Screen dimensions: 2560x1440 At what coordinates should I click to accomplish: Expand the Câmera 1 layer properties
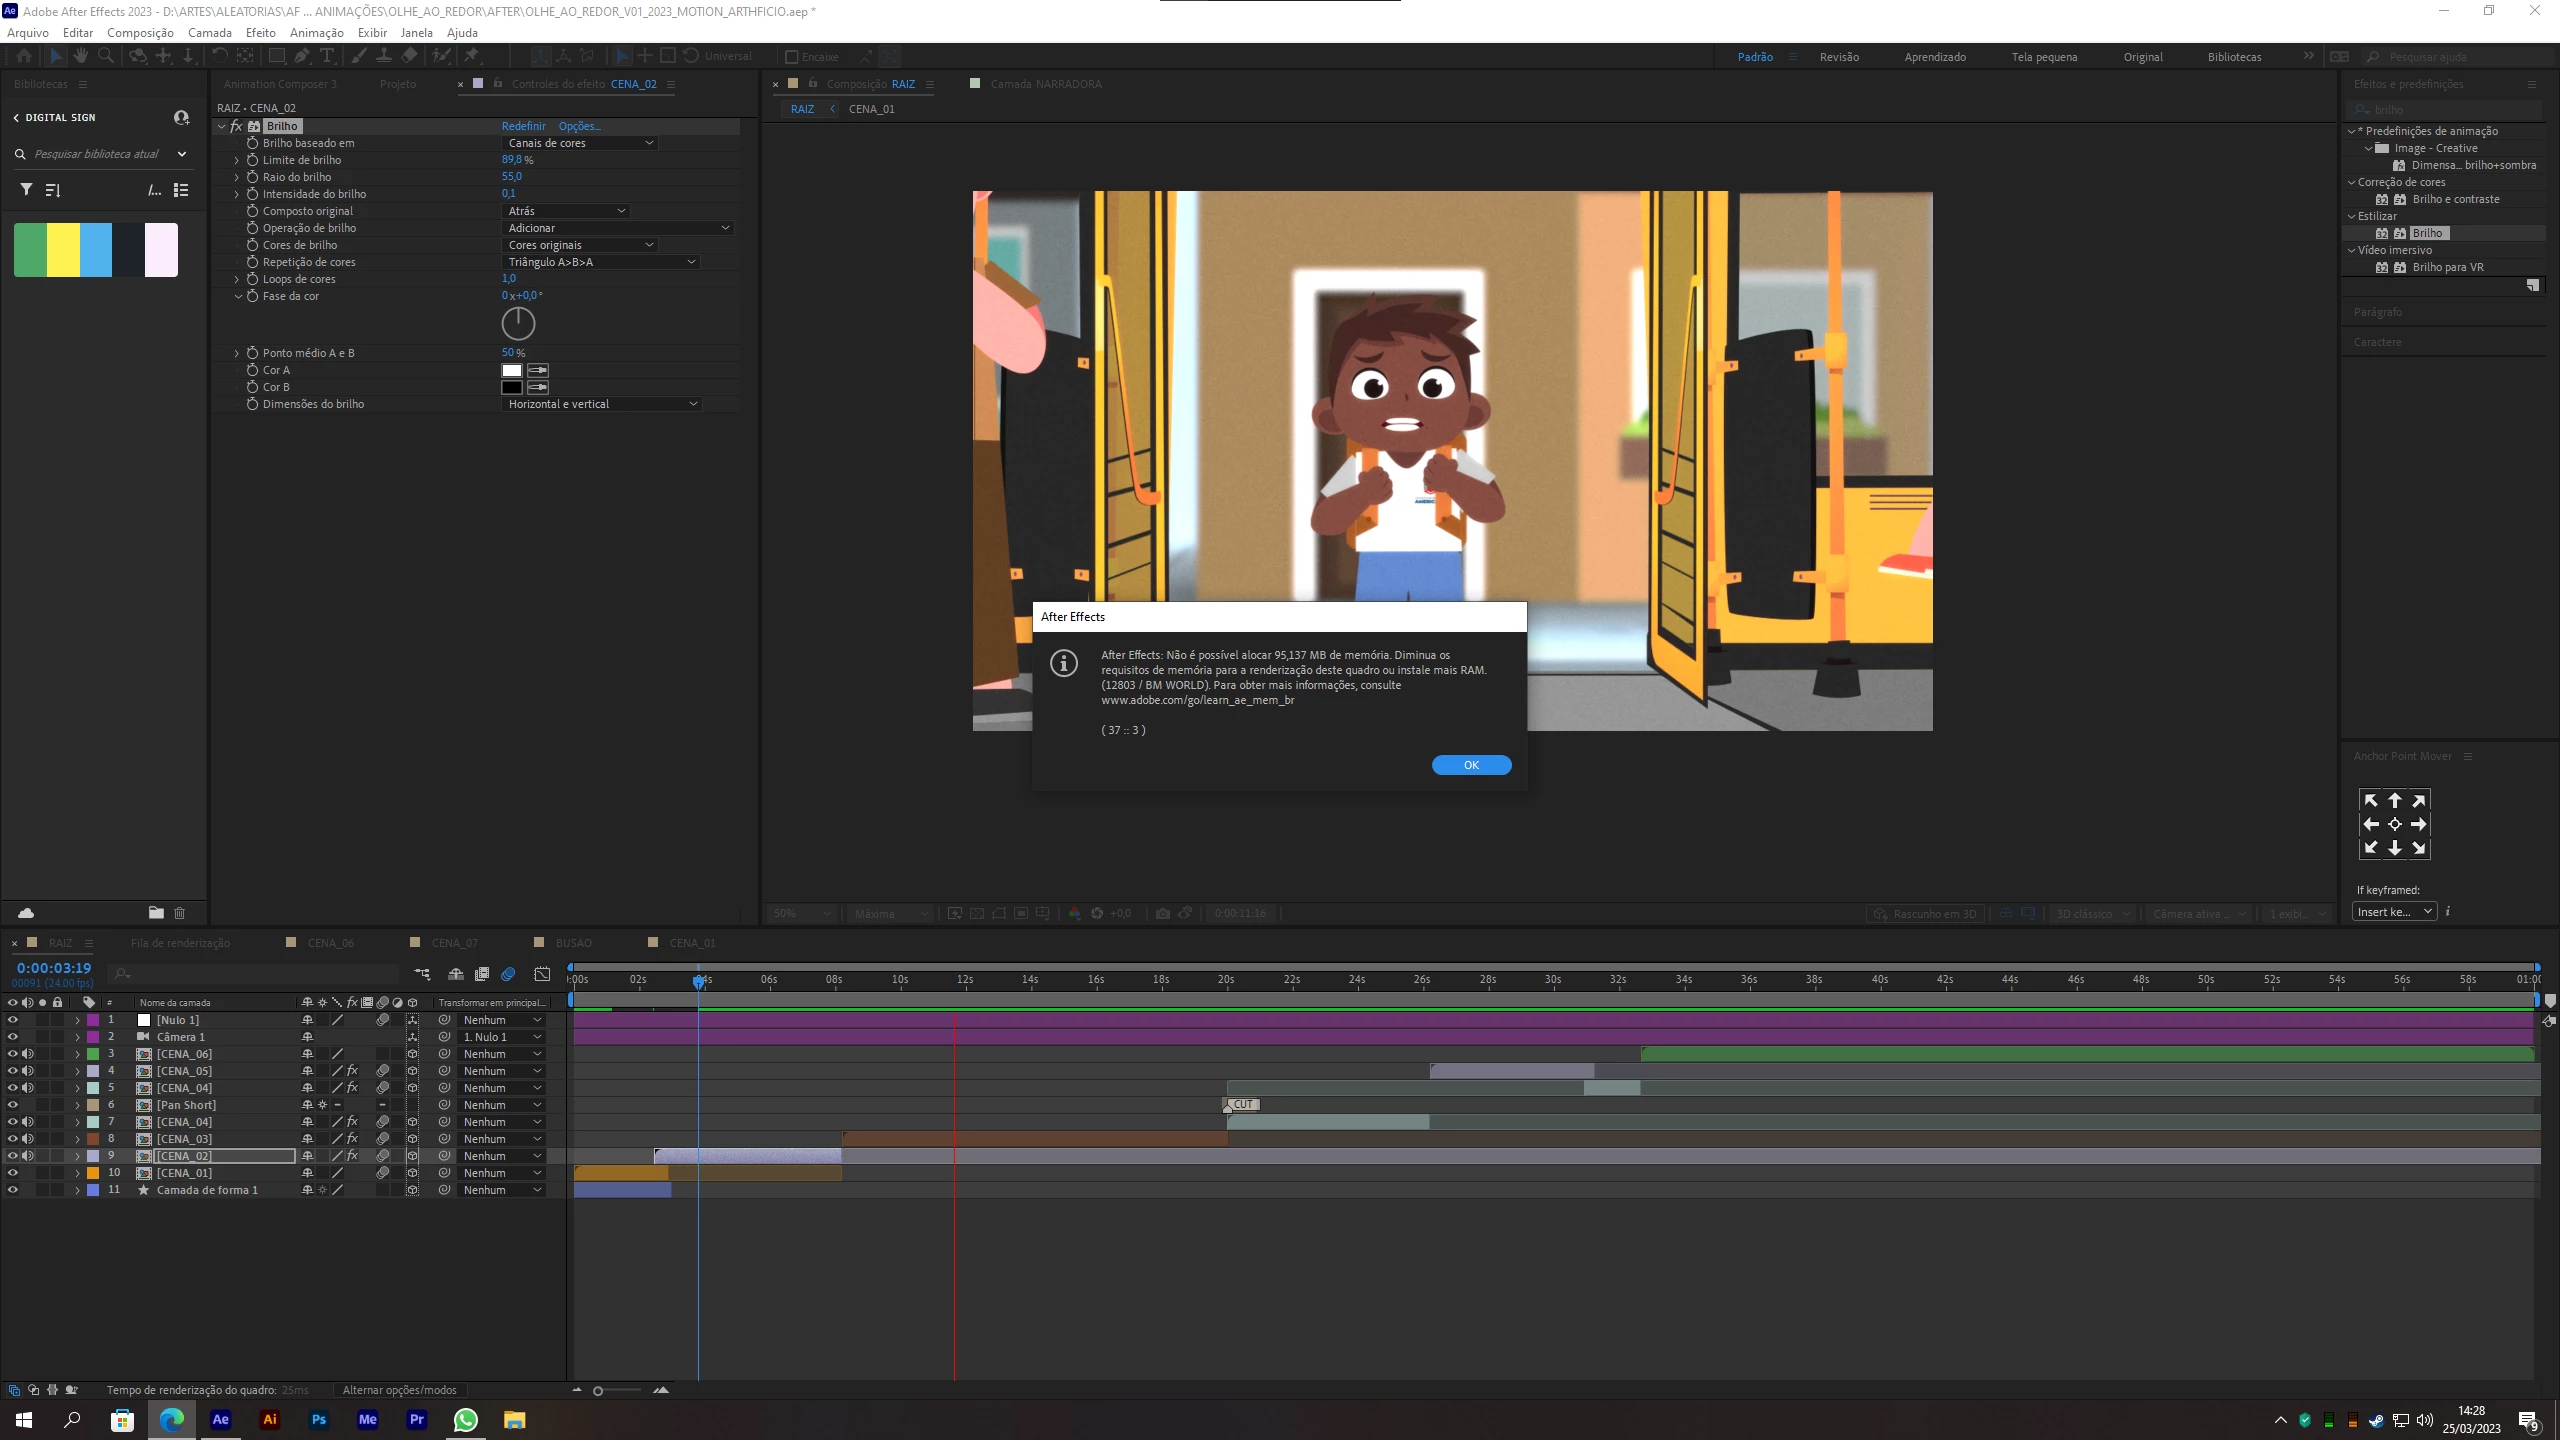77,1037
